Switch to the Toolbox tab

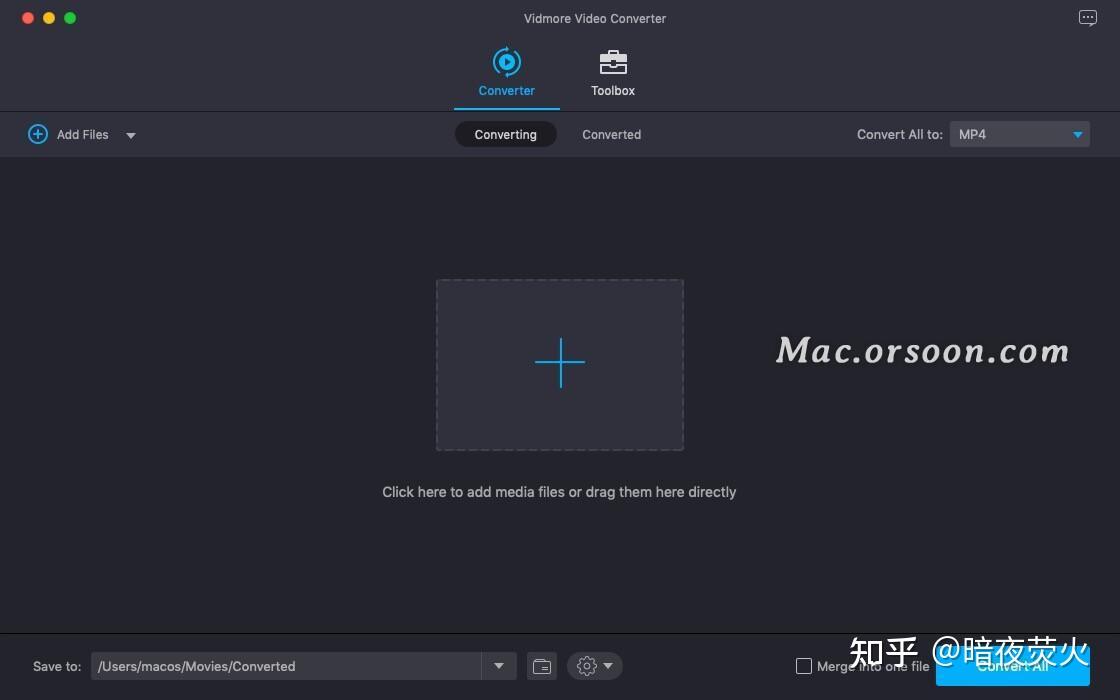pos(613,72)
